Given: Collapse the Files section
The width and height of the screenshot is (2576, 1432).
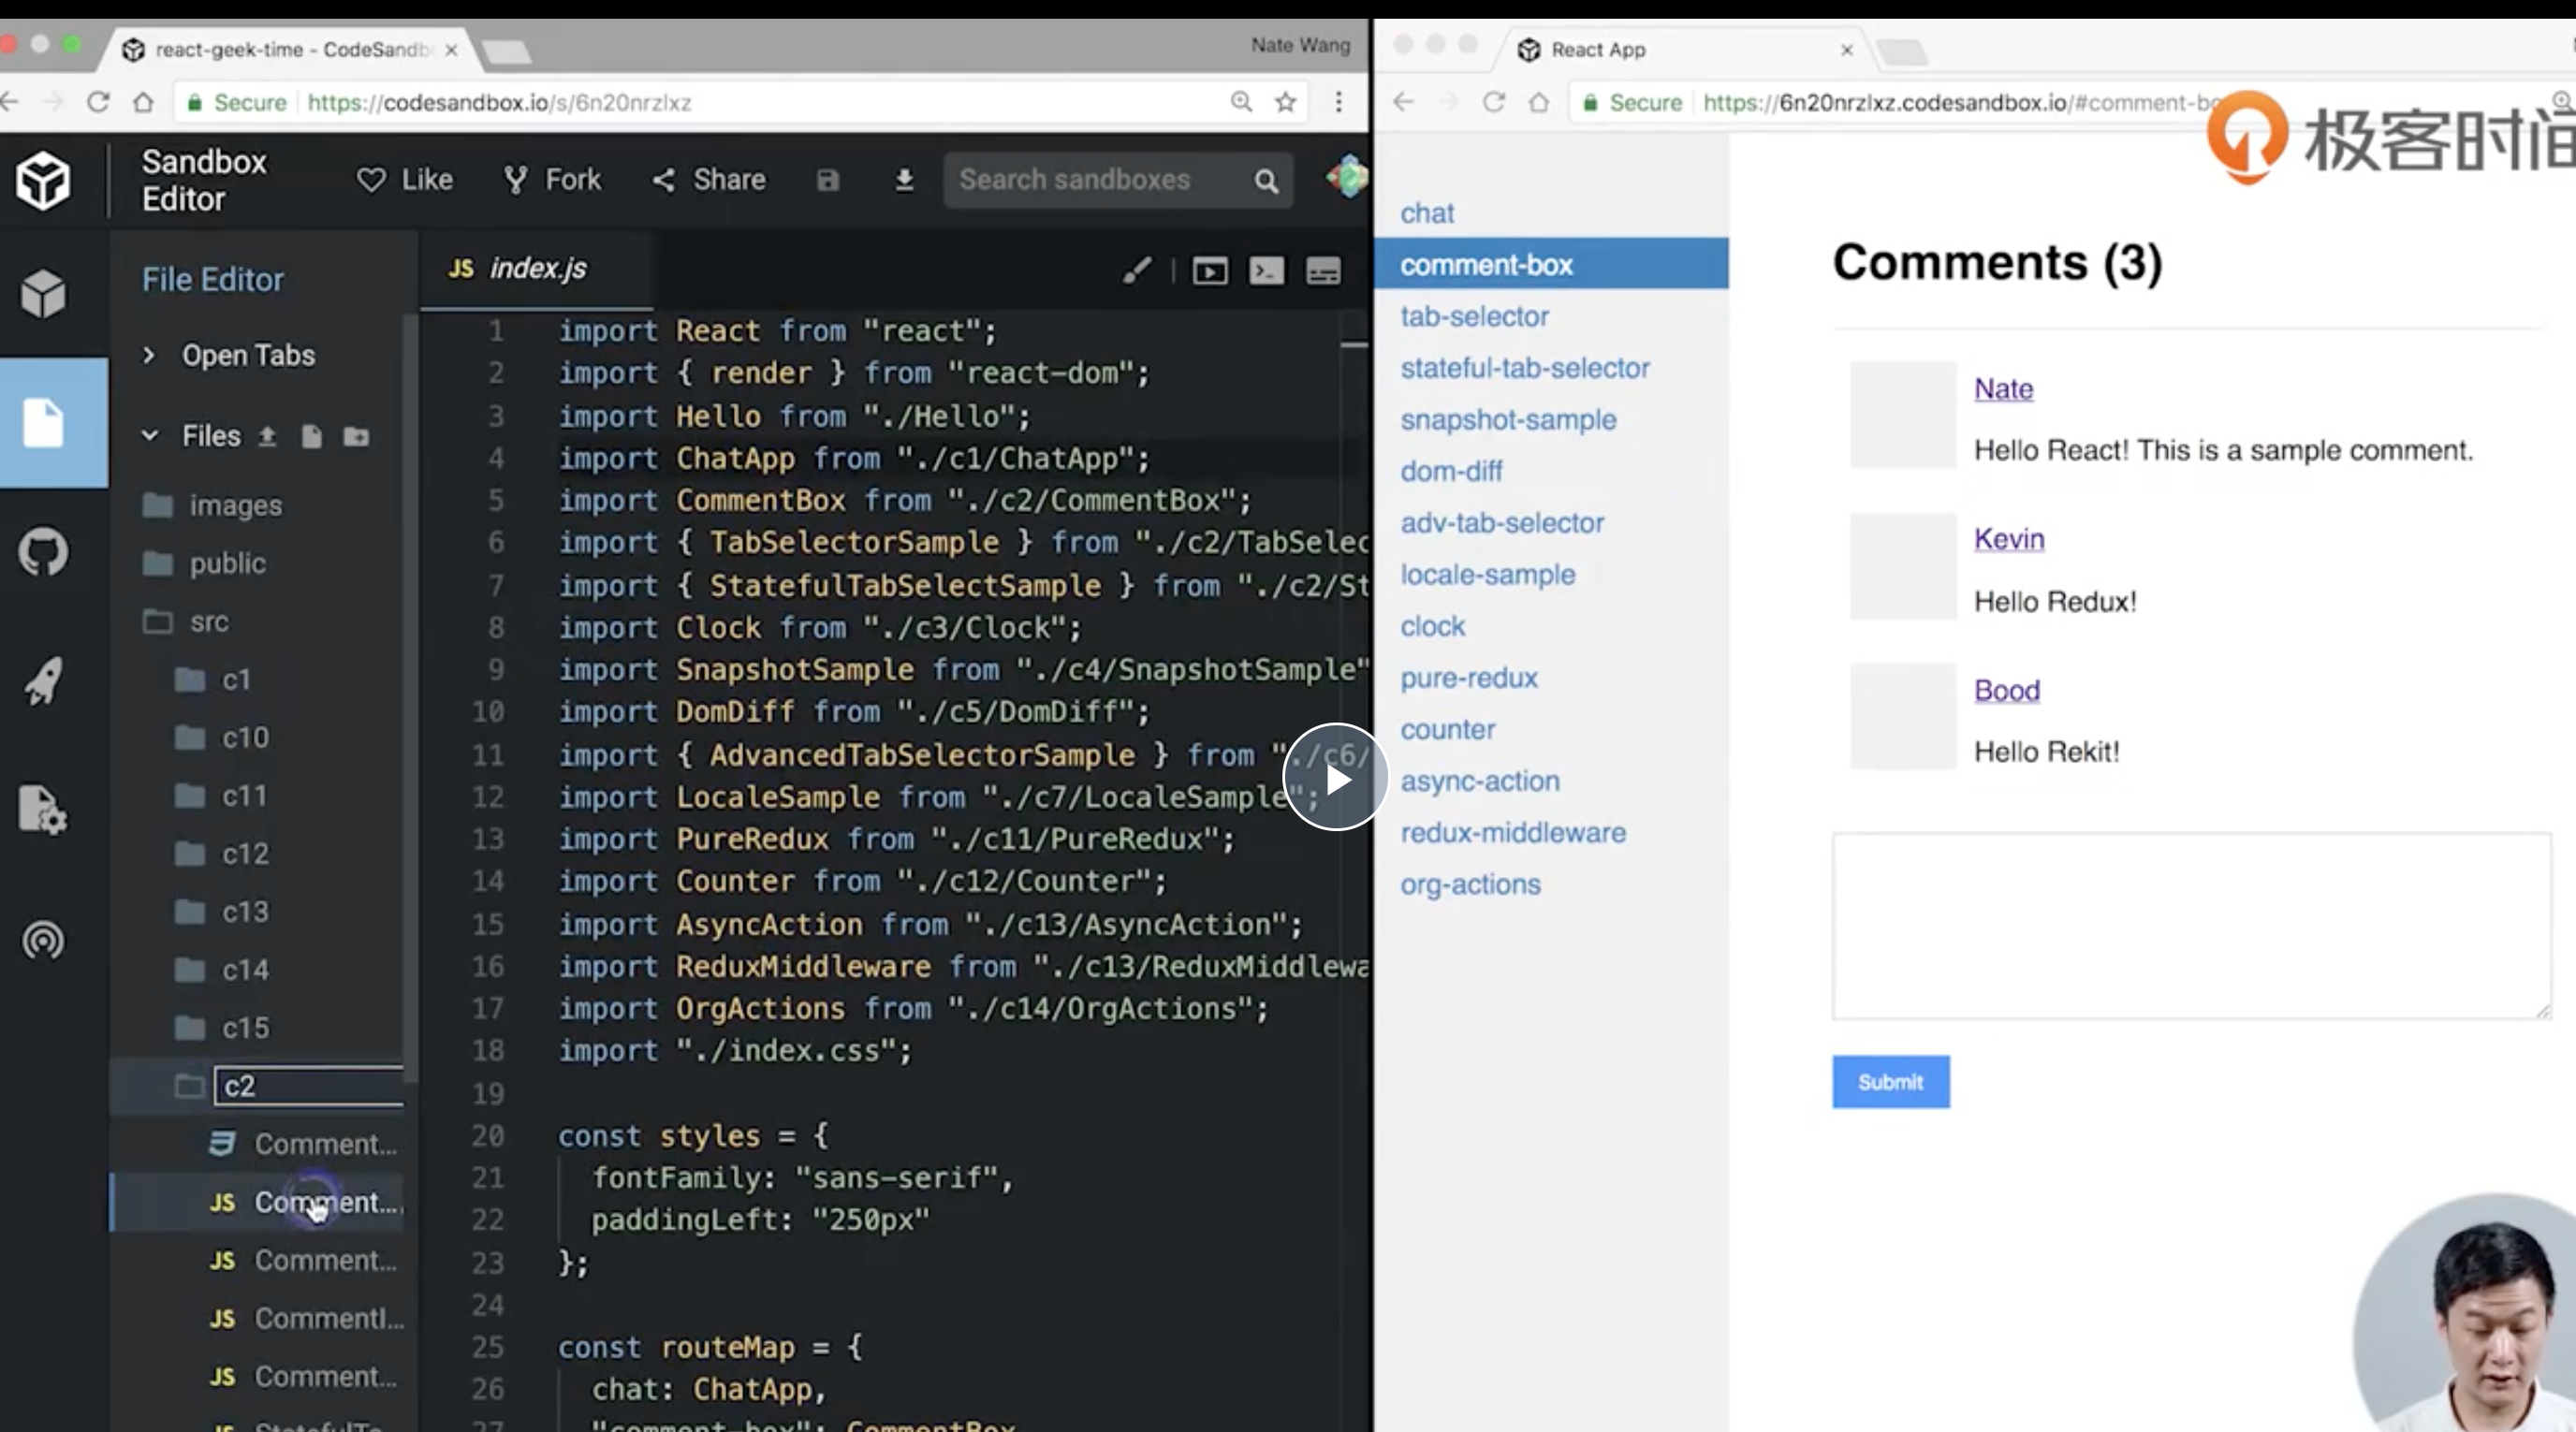Looking at the screenshot, I should pyautogui.click(x=150, y=436).
